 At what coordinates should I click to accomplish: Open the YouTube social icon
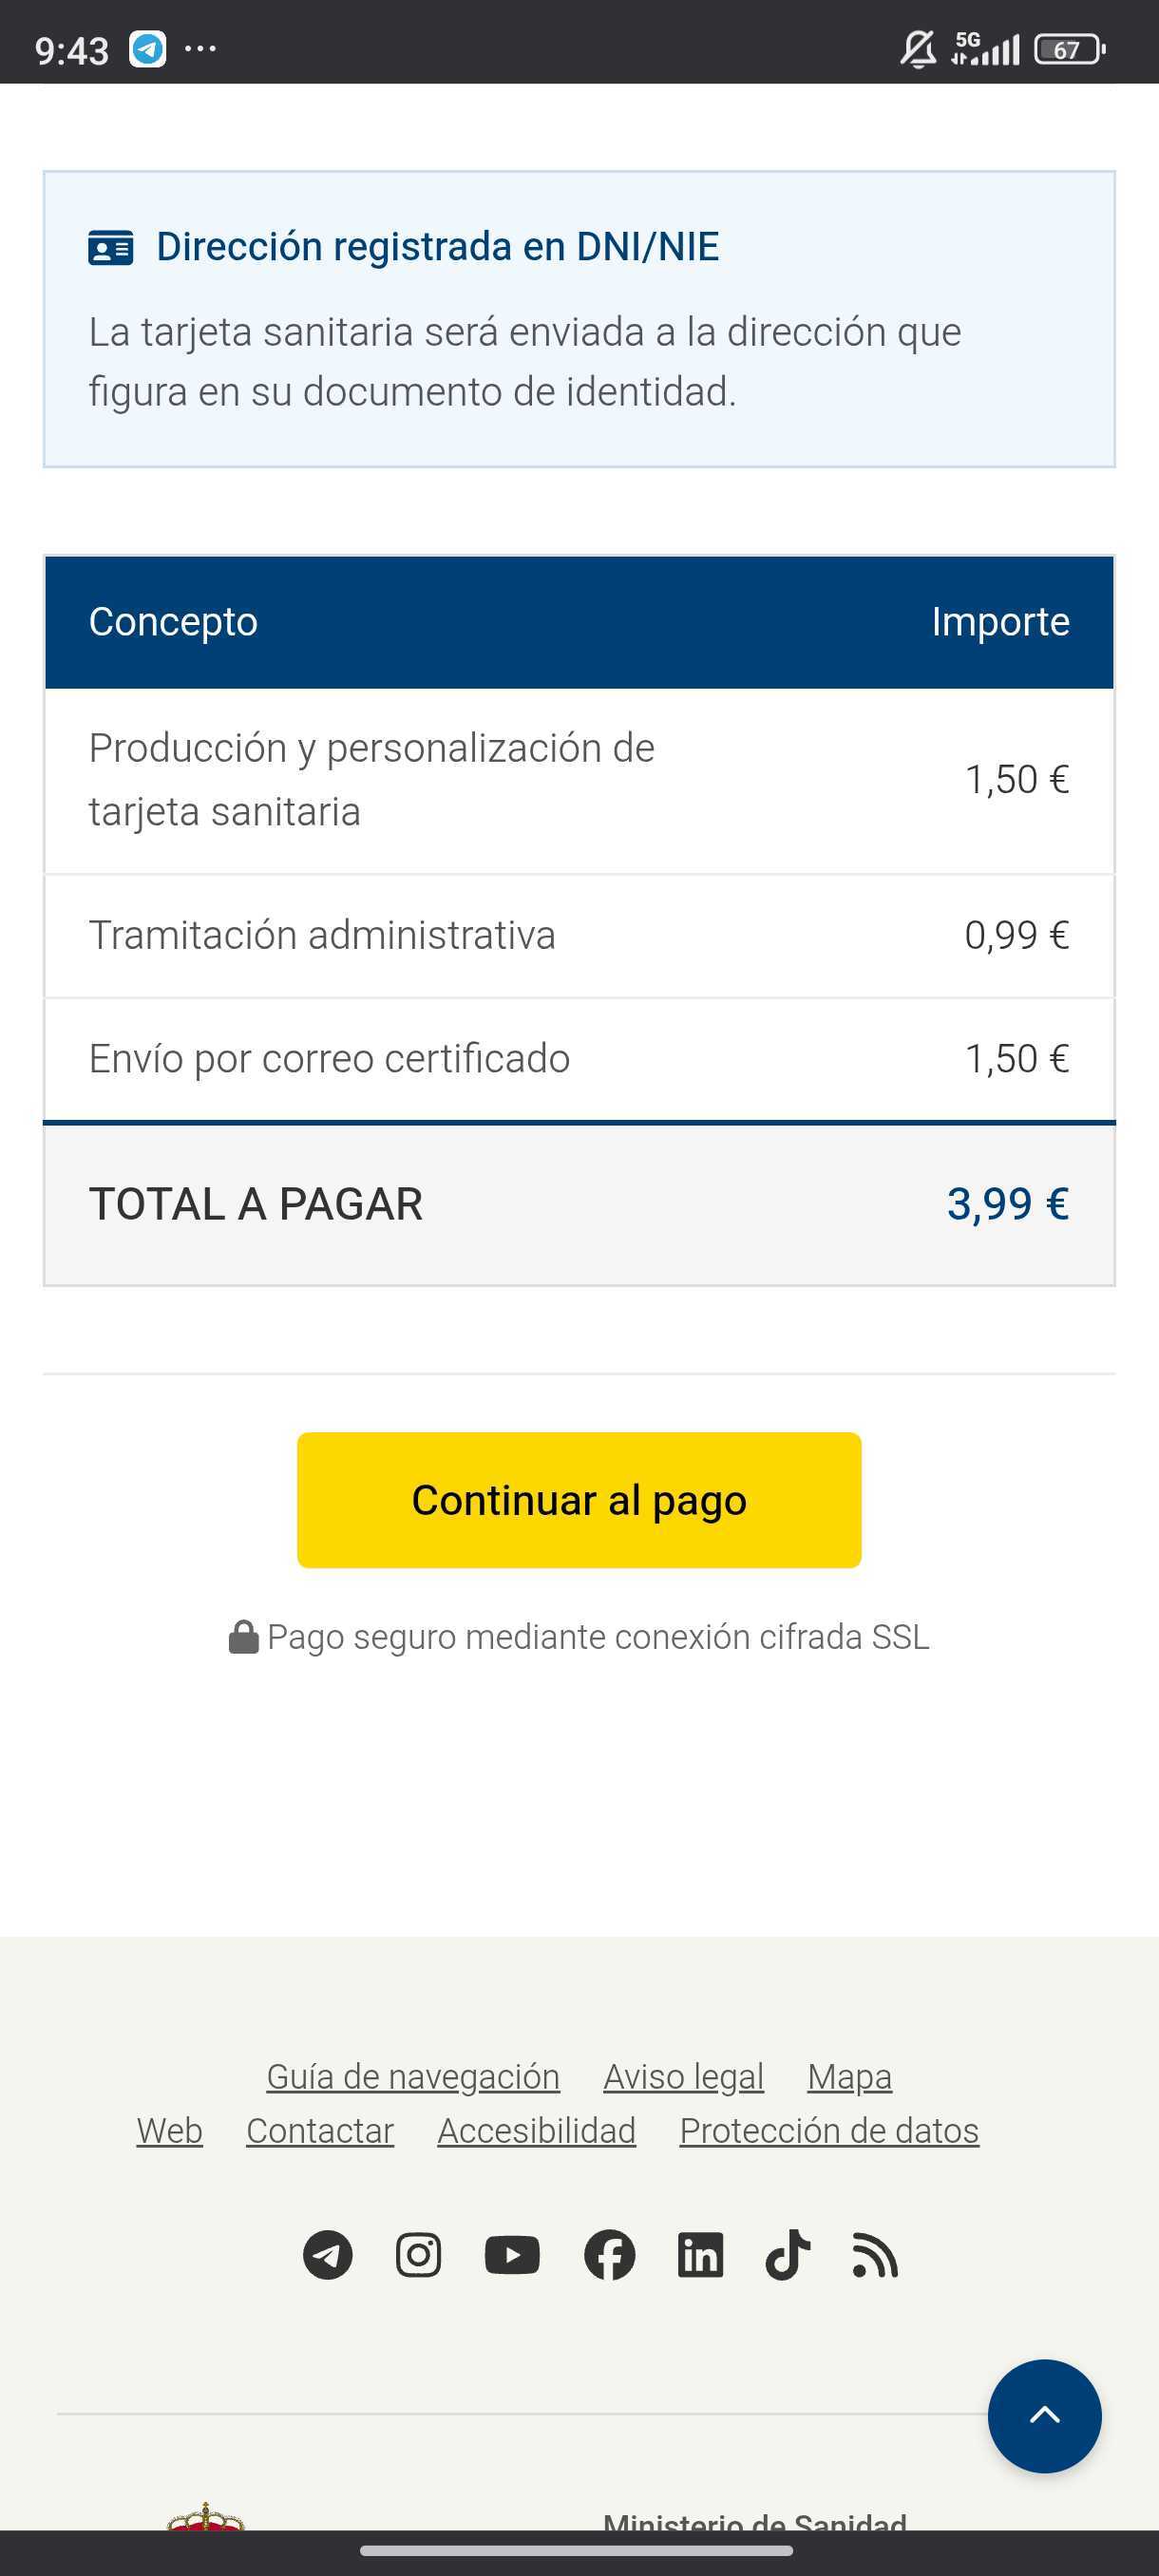pyautogui.click(x=512, y=2255)
